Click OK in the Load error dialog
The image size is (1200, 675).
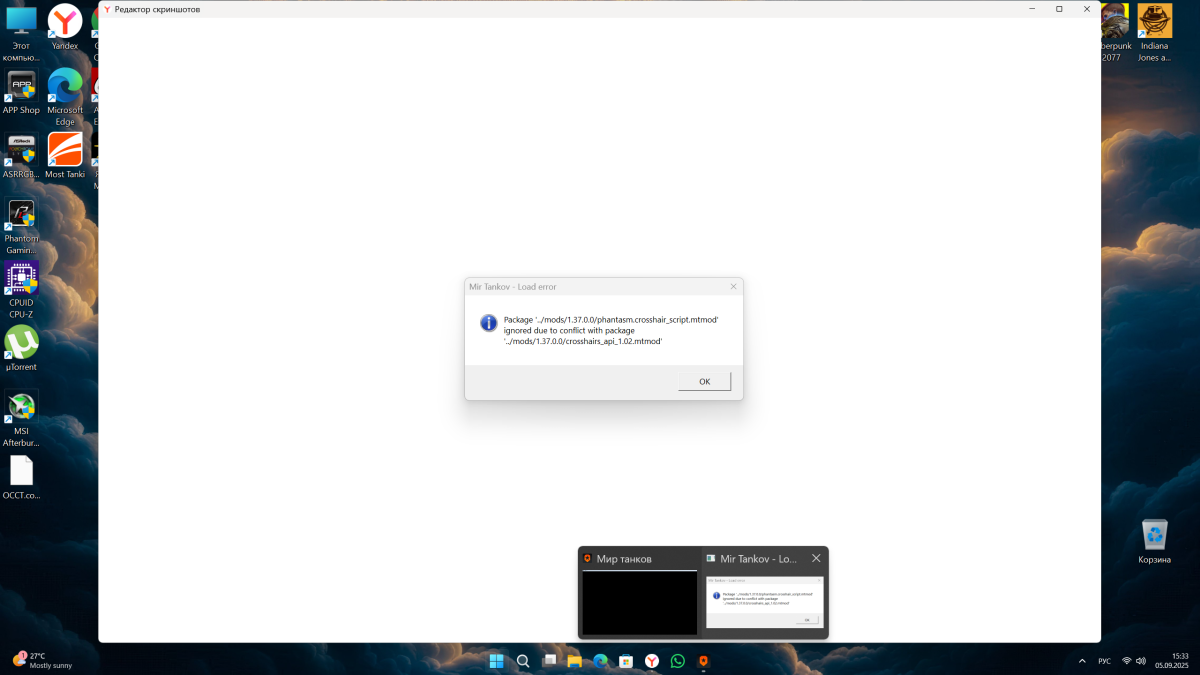(x=704, y=381)
